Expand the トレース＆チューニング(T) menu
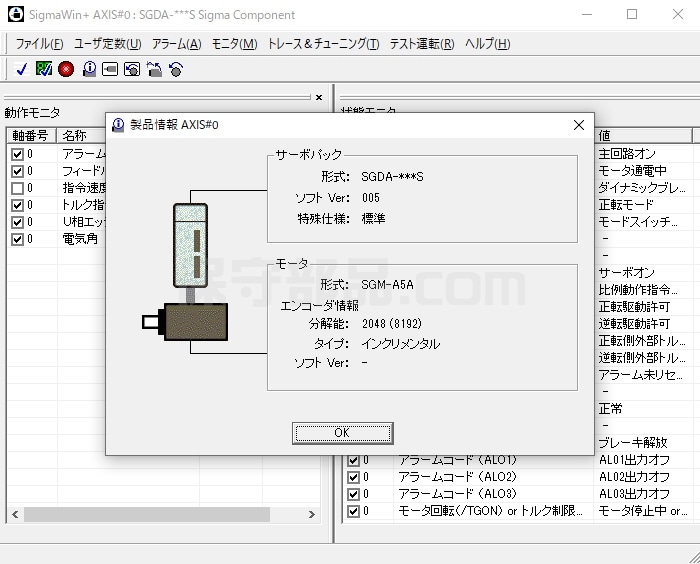 [x=323, y=44]
